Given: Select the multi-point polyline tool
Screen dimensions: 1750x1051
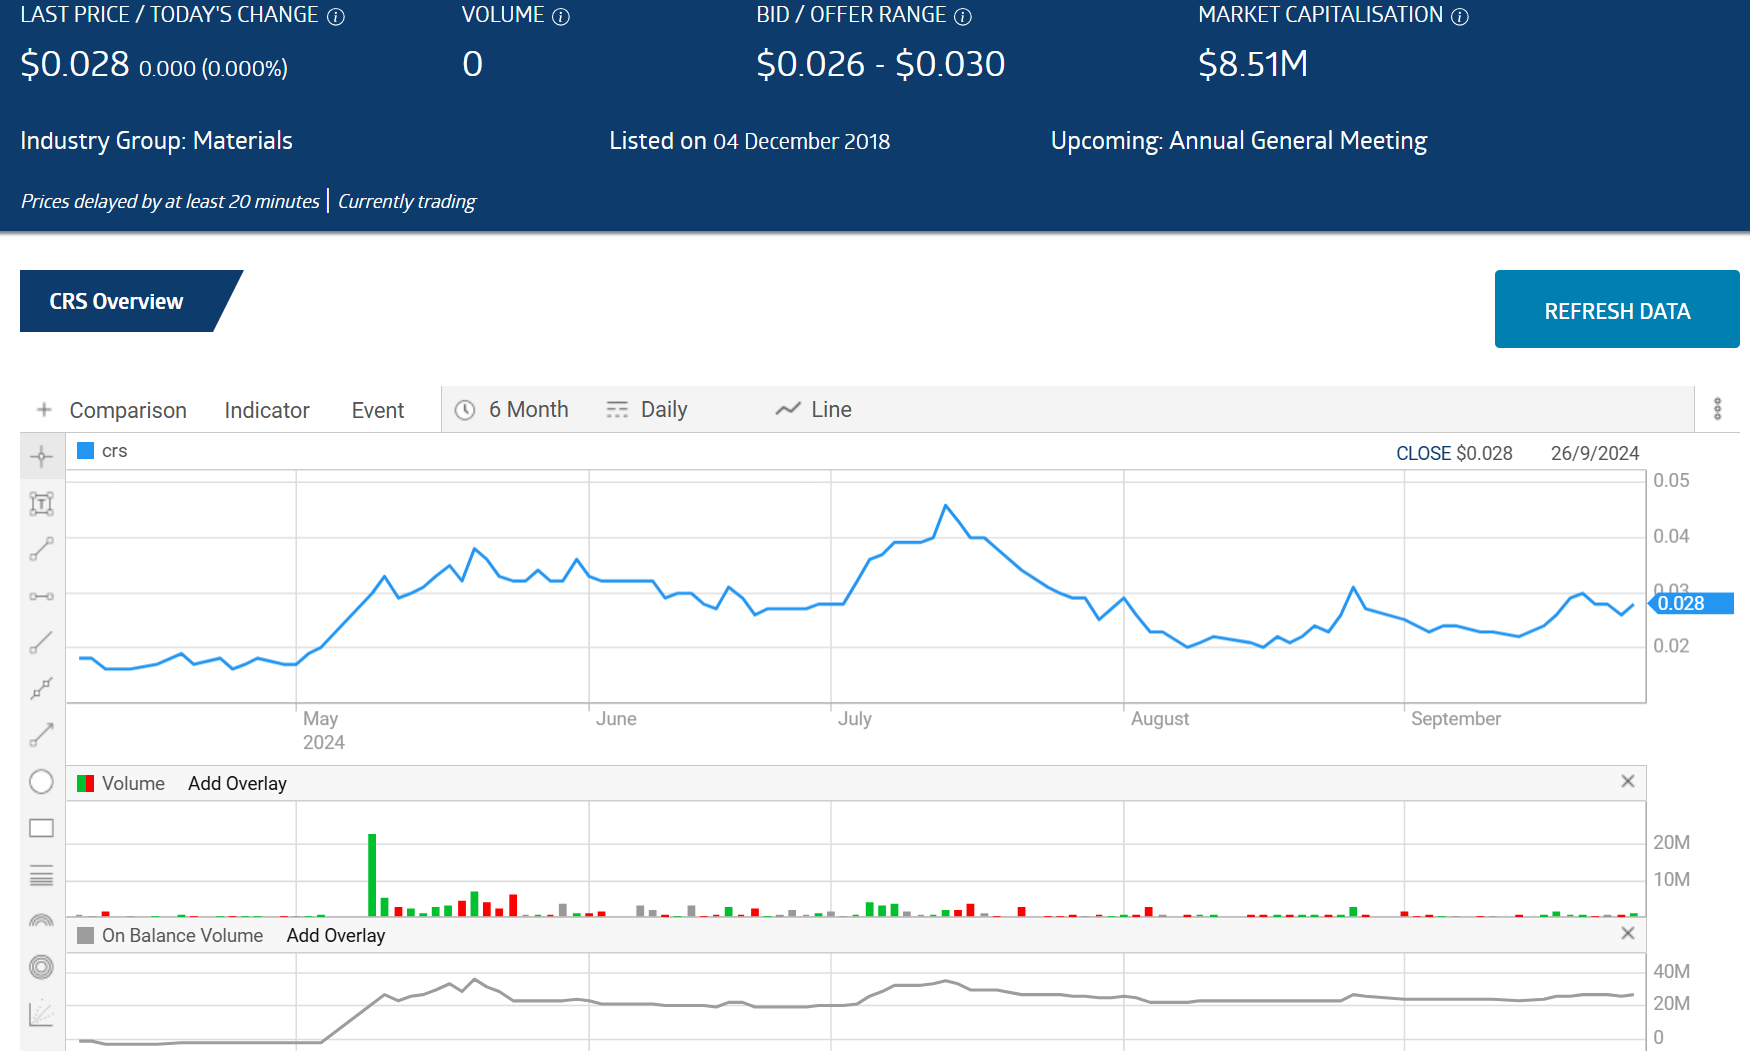Looking at the screenshot, I should click(41, 688).
